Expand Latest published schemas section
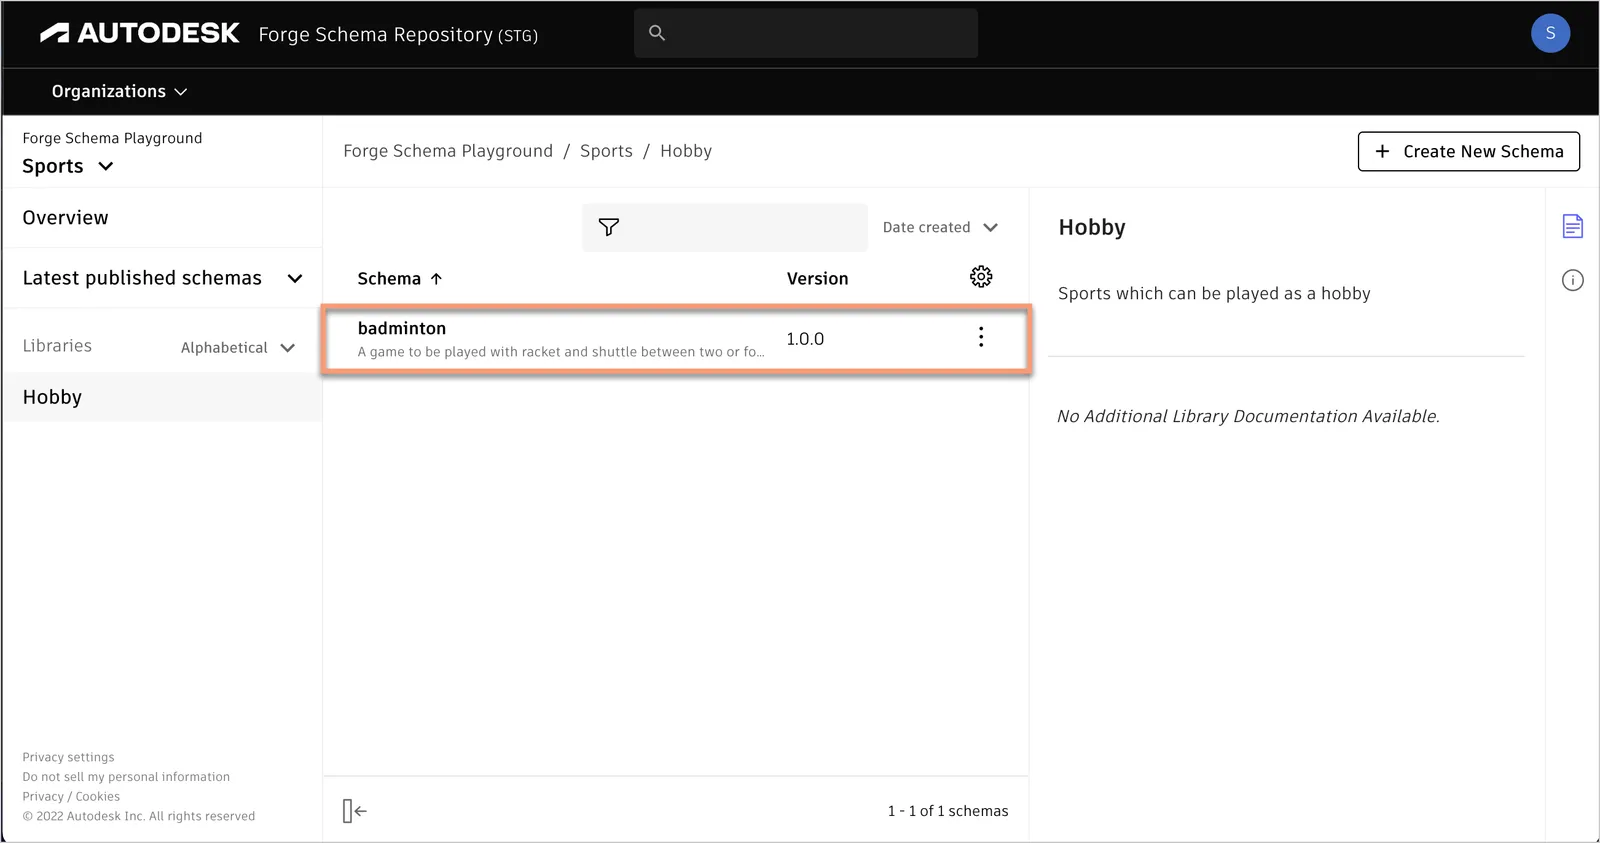 (162, 278)
